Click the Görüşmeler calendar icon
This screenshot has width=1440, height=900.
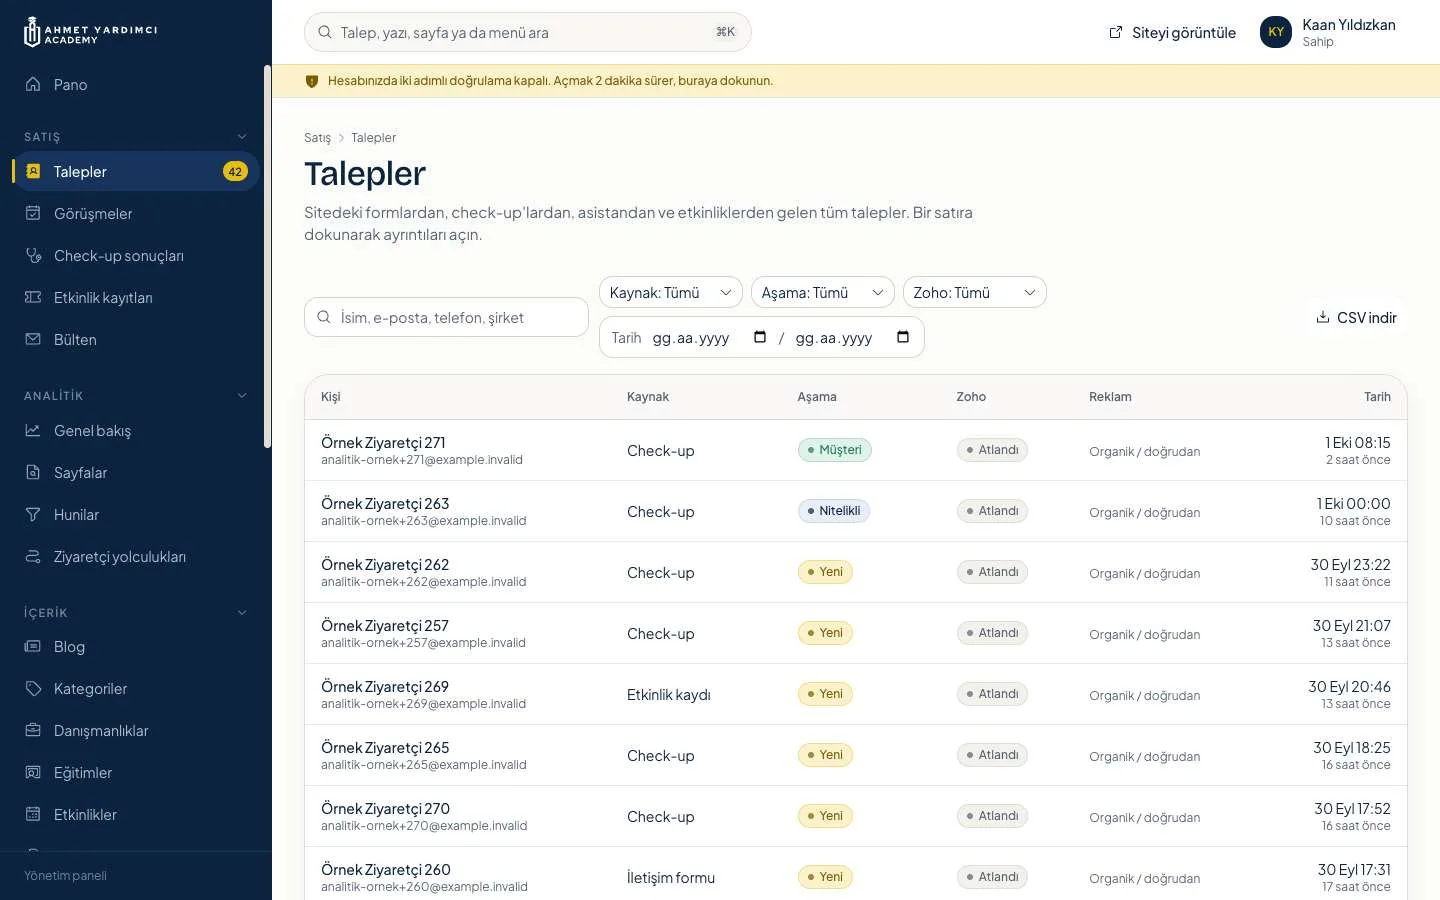pyautogui.click(x=33, y=213)
